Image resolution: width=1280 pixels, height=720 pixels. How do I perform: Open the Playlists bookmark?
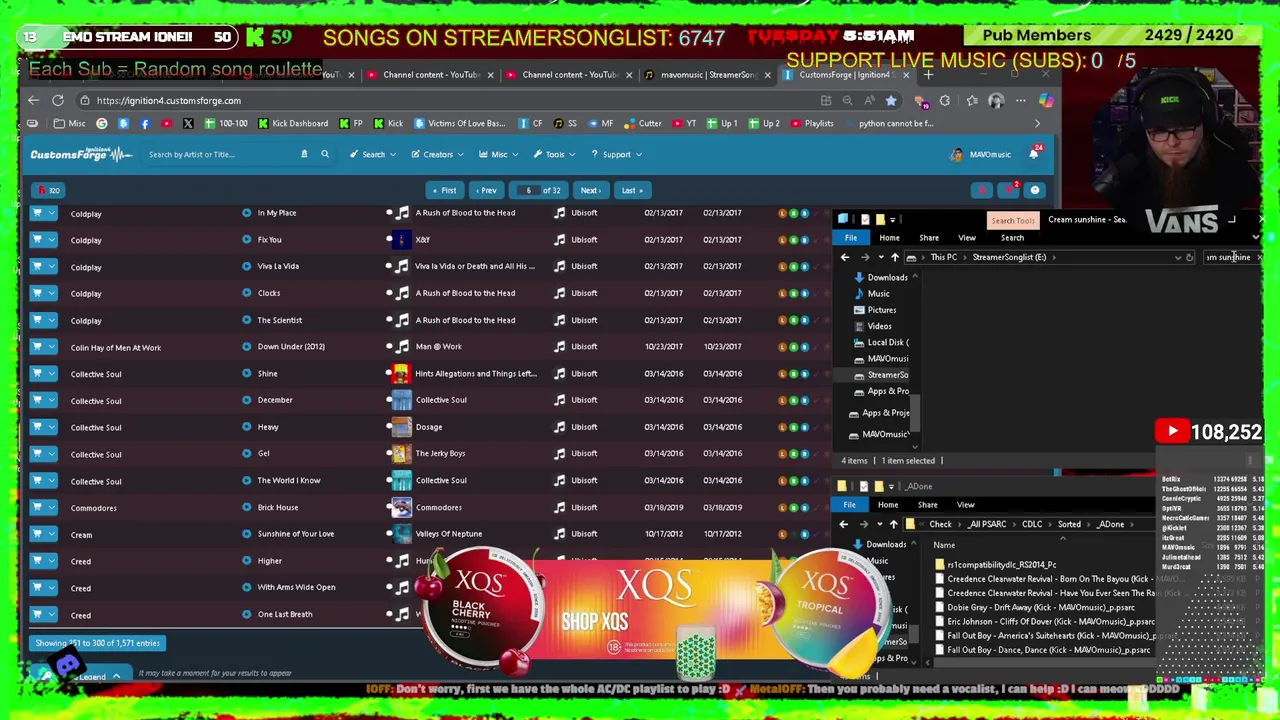click(812, 123)
